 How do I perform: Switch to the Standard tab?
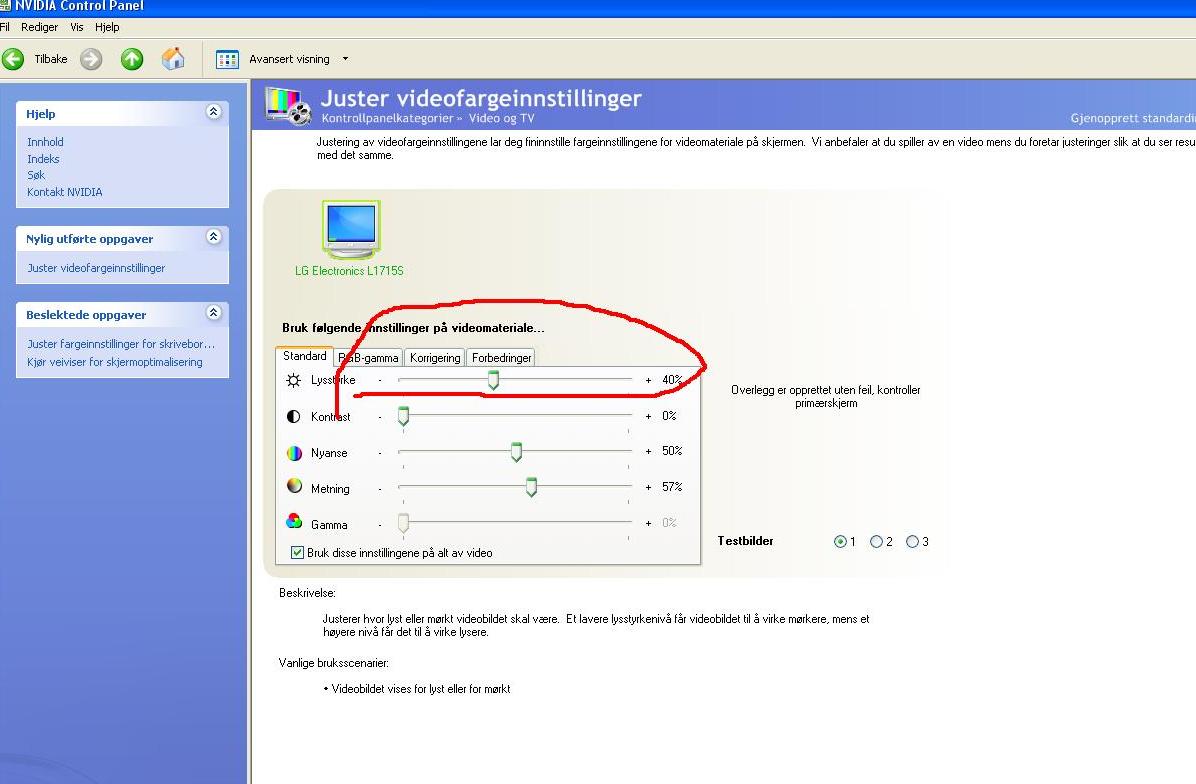[304, 356]
